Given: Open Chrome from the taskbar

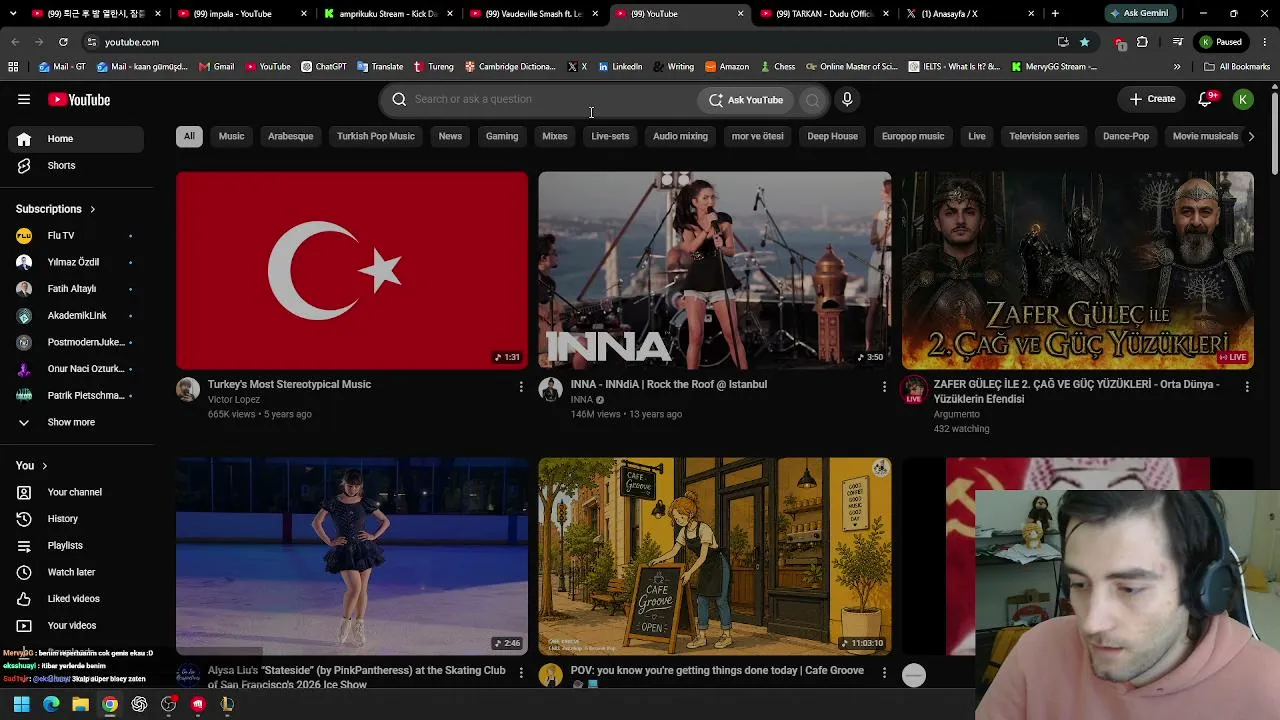Looking at the screenshot, I should tap(110, 704).
